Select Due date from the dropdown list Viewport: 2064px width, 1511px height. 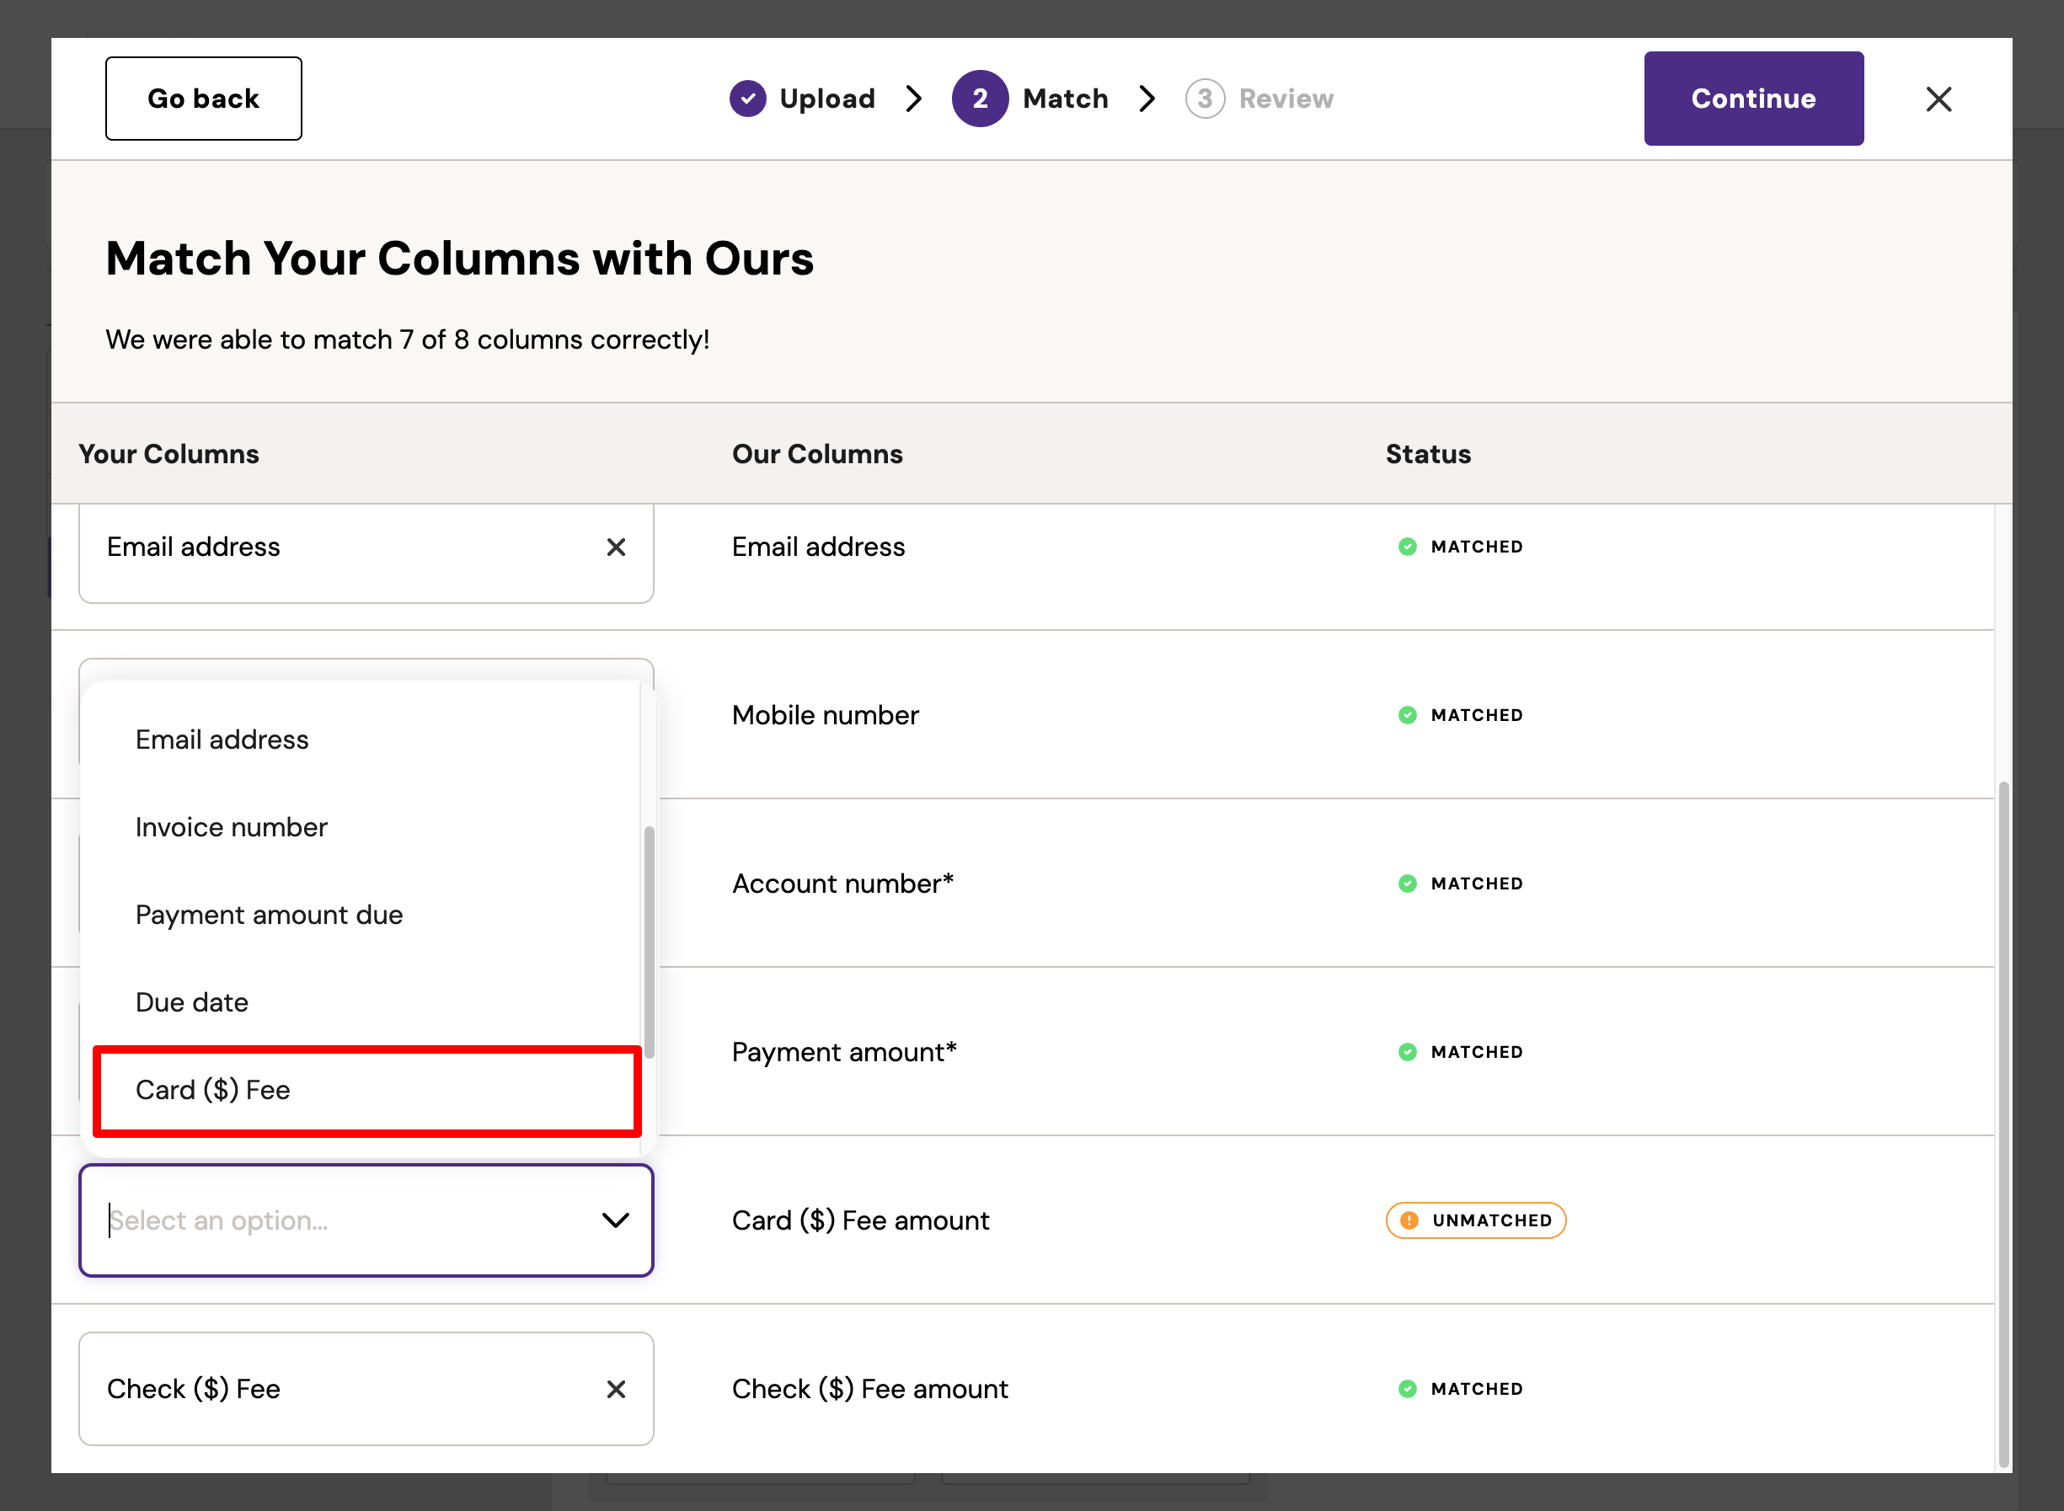(x=192, y=1001)
